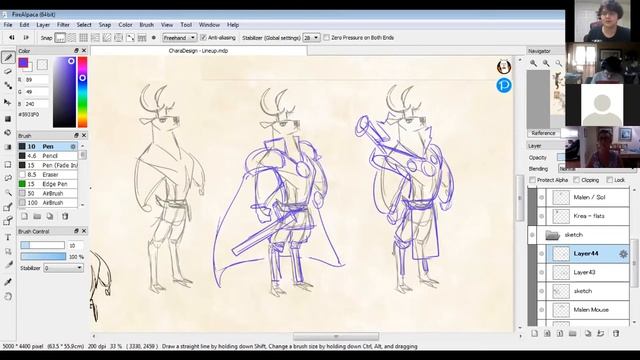Create new layer at layer panel bottom
This screenshot has height=360, width=640.
click(x=535, y=333)
